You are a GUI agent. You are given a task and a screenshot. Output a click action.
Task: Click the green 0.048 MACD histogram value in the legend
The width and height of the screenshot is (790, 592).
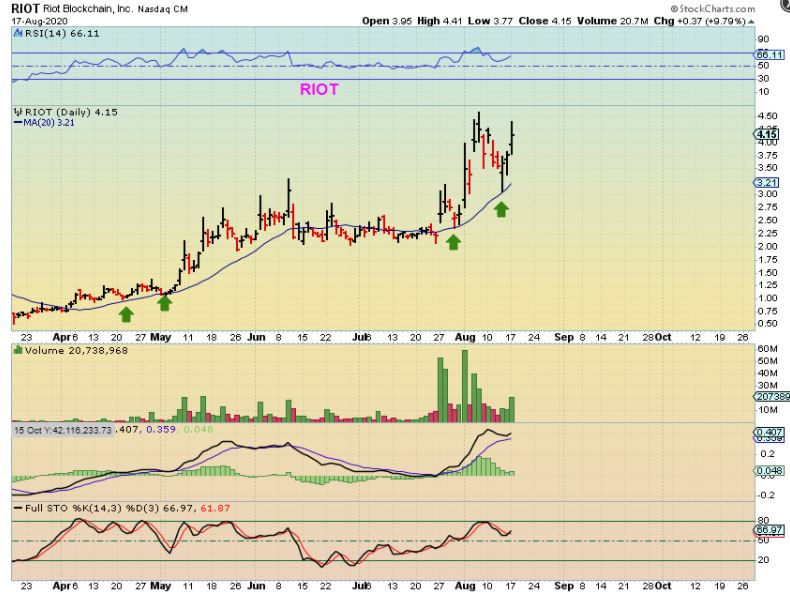coord(198,429)
